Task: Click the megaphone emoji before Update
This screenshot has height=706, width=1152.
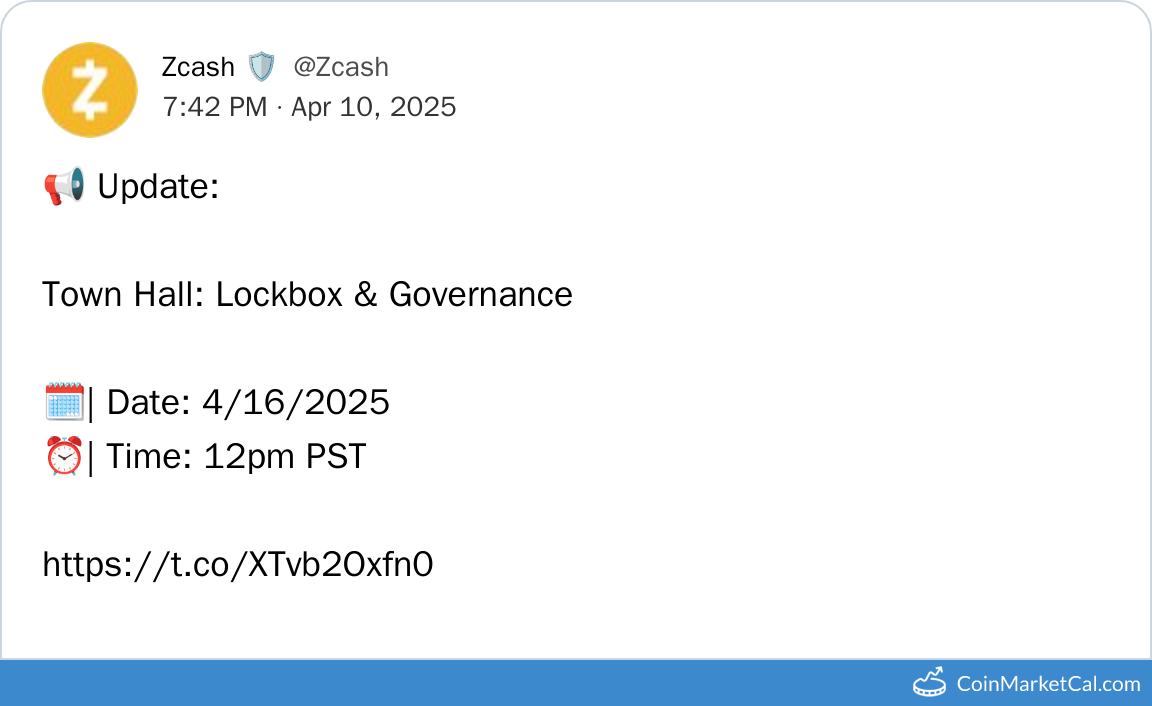Action: click(64, 187)
